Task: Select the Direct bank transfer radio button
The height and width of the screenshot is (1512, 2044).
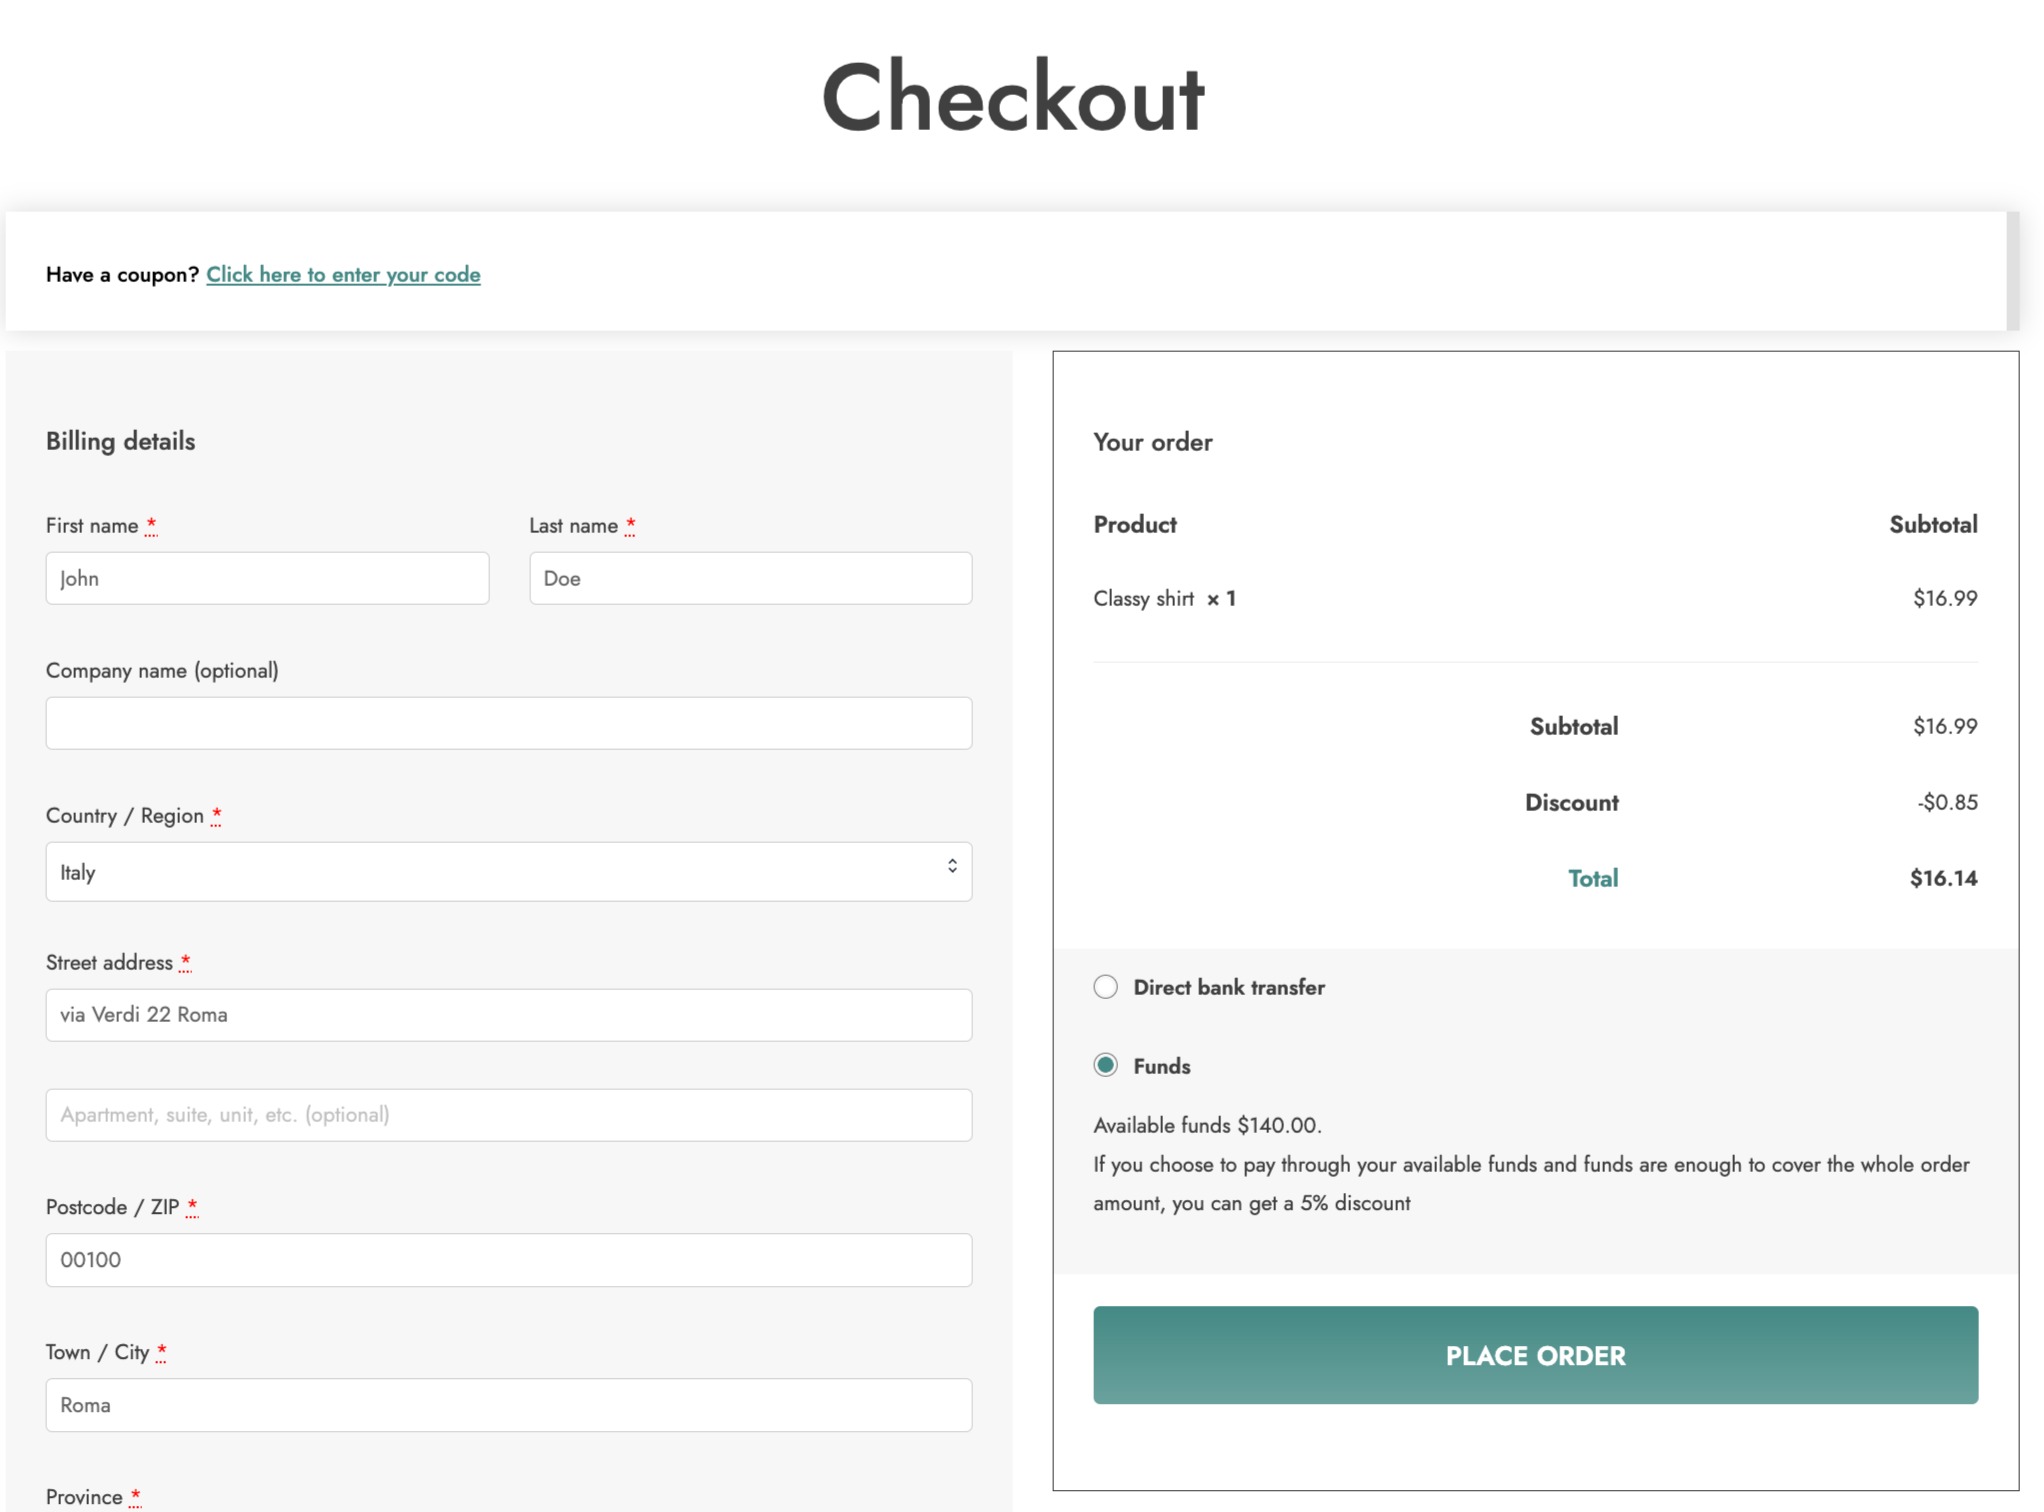Action: pyautogui.click(x=1105, y=987)
